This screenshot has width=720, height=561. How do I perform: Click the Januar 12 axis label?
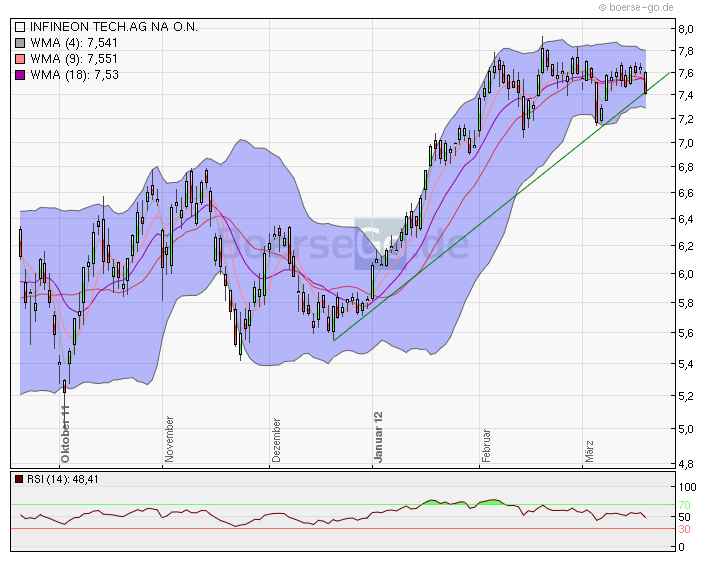point(378,437)
